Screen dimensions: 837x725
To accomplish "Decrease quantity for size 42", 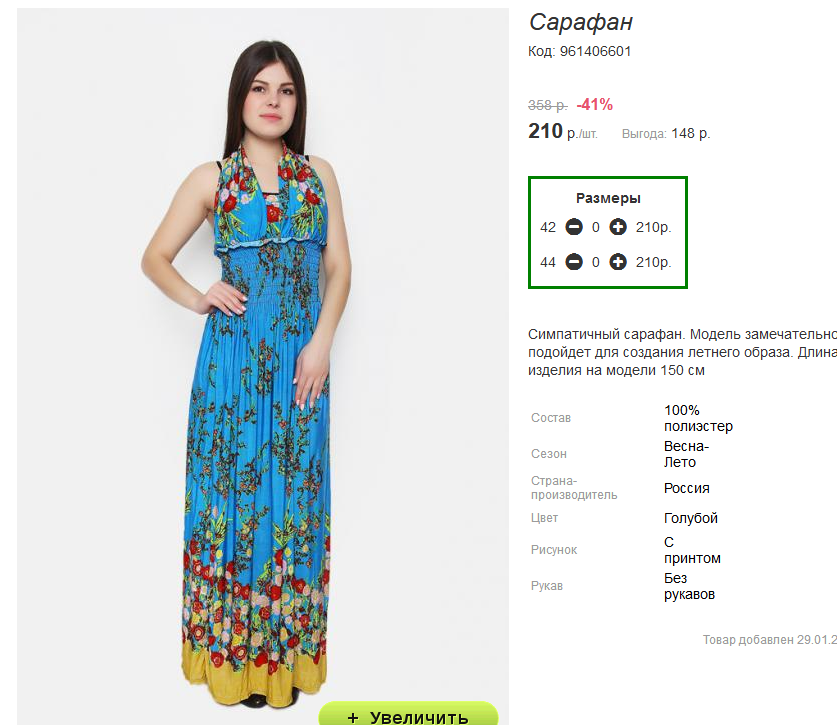I will 574,227.
